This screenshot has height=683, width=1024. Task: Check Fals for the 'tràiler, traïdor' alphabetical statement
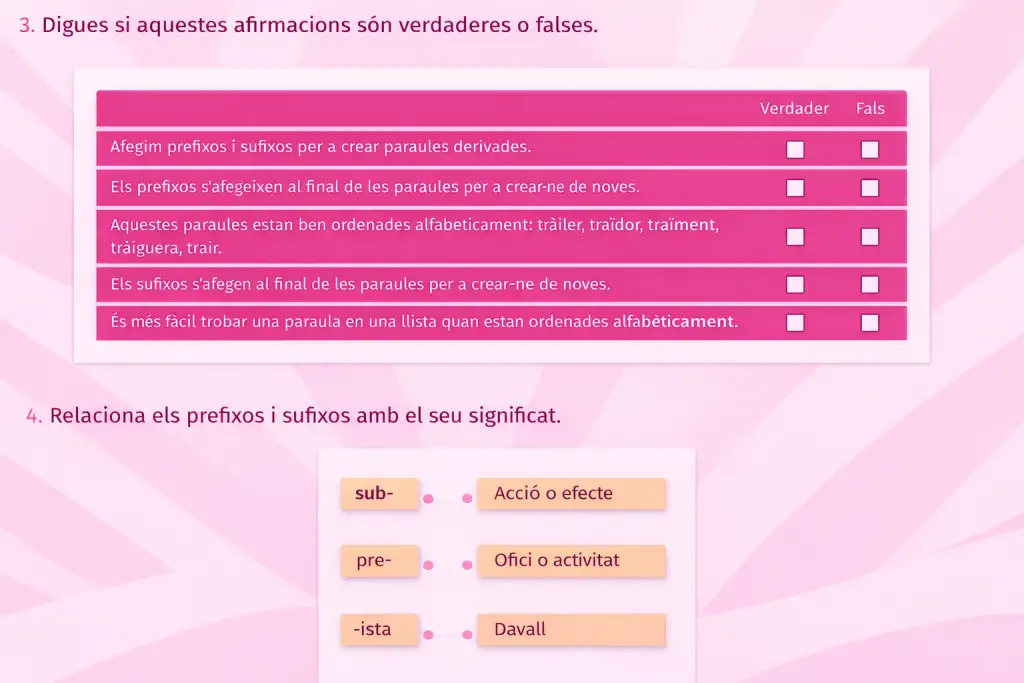[870, 236]
